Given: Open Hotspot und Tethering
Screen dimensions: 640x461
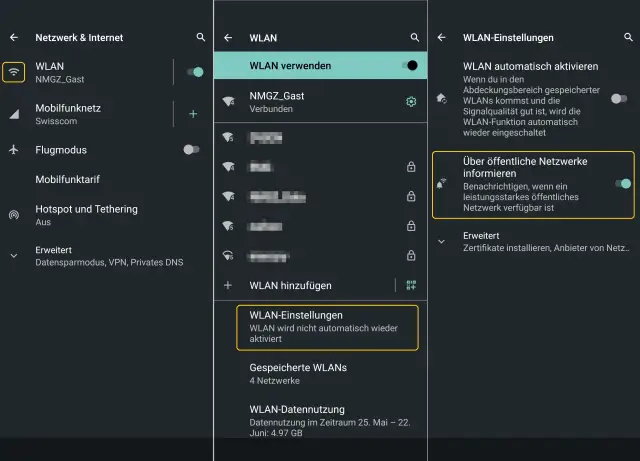Looking at the screenshot, I should tap(86, 215).
